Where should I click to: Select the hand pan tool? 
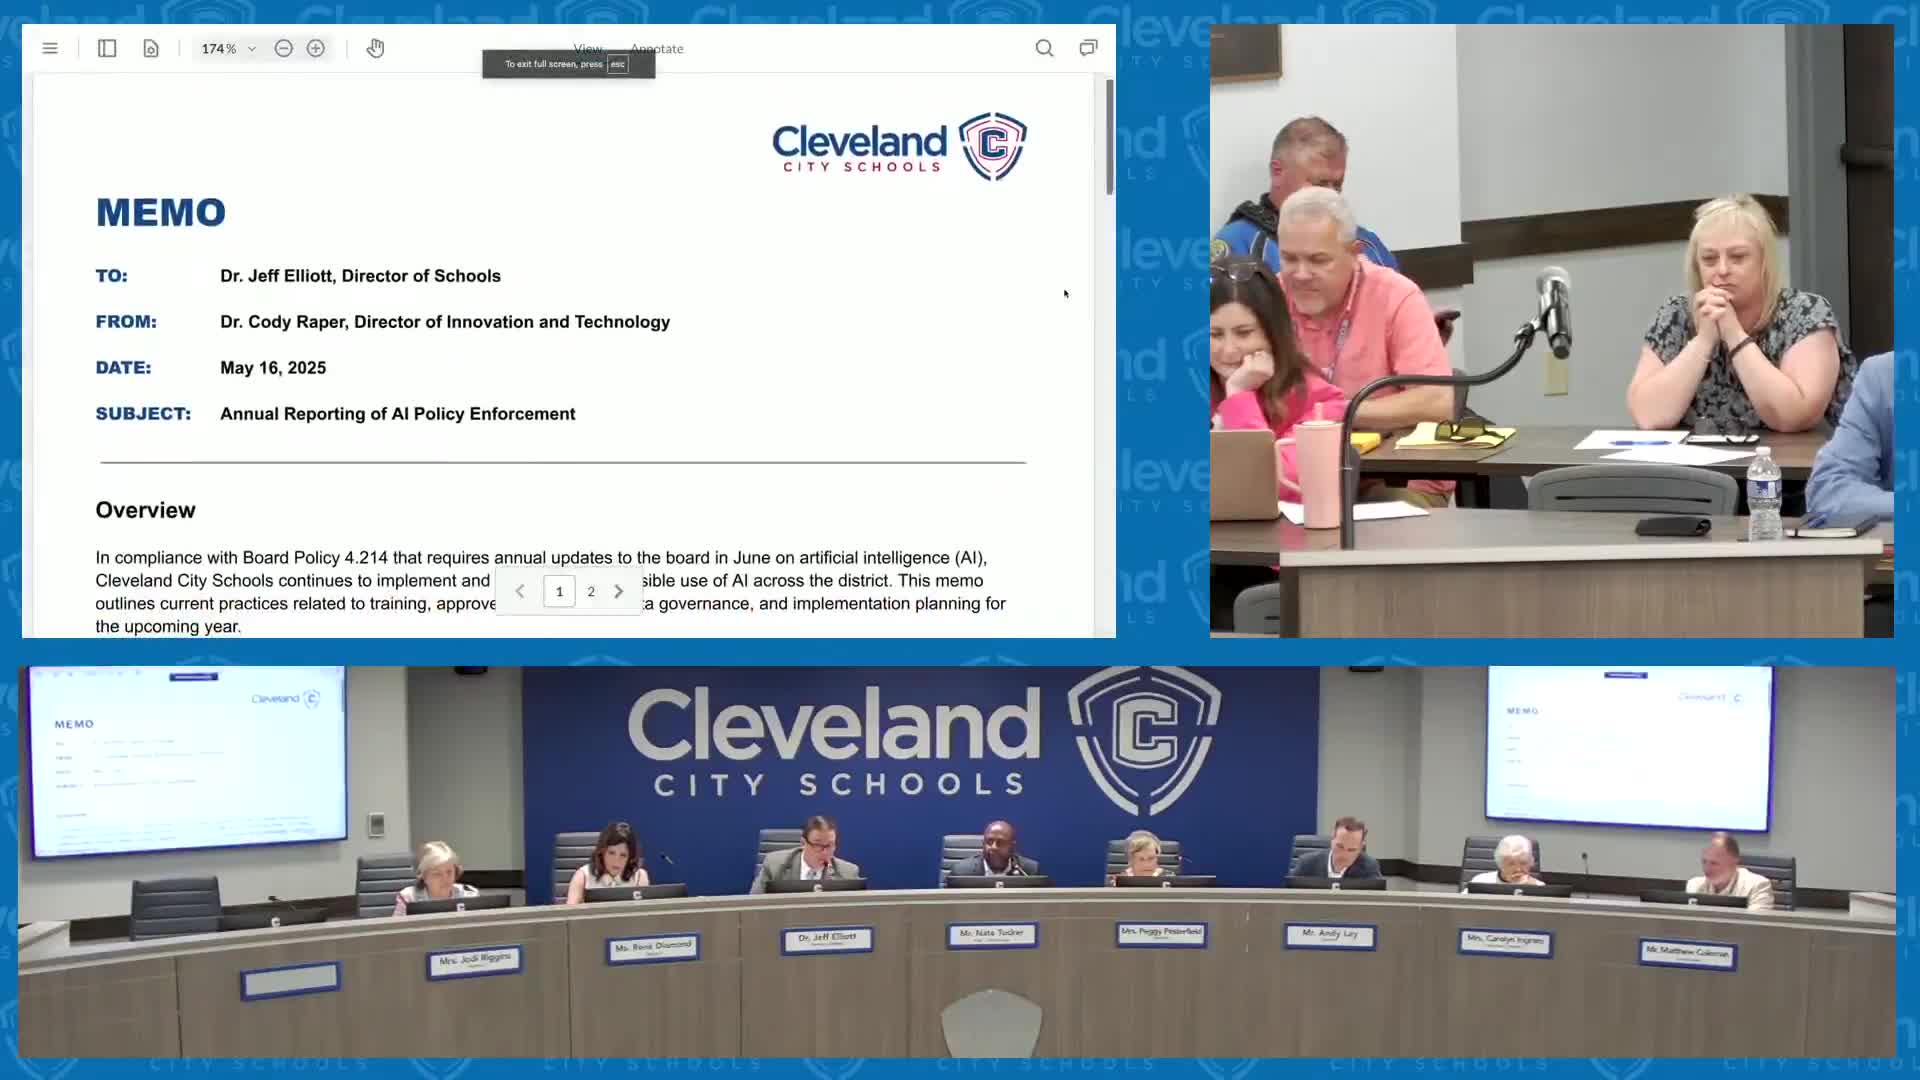pyautogui.click(x=375, y=48)
